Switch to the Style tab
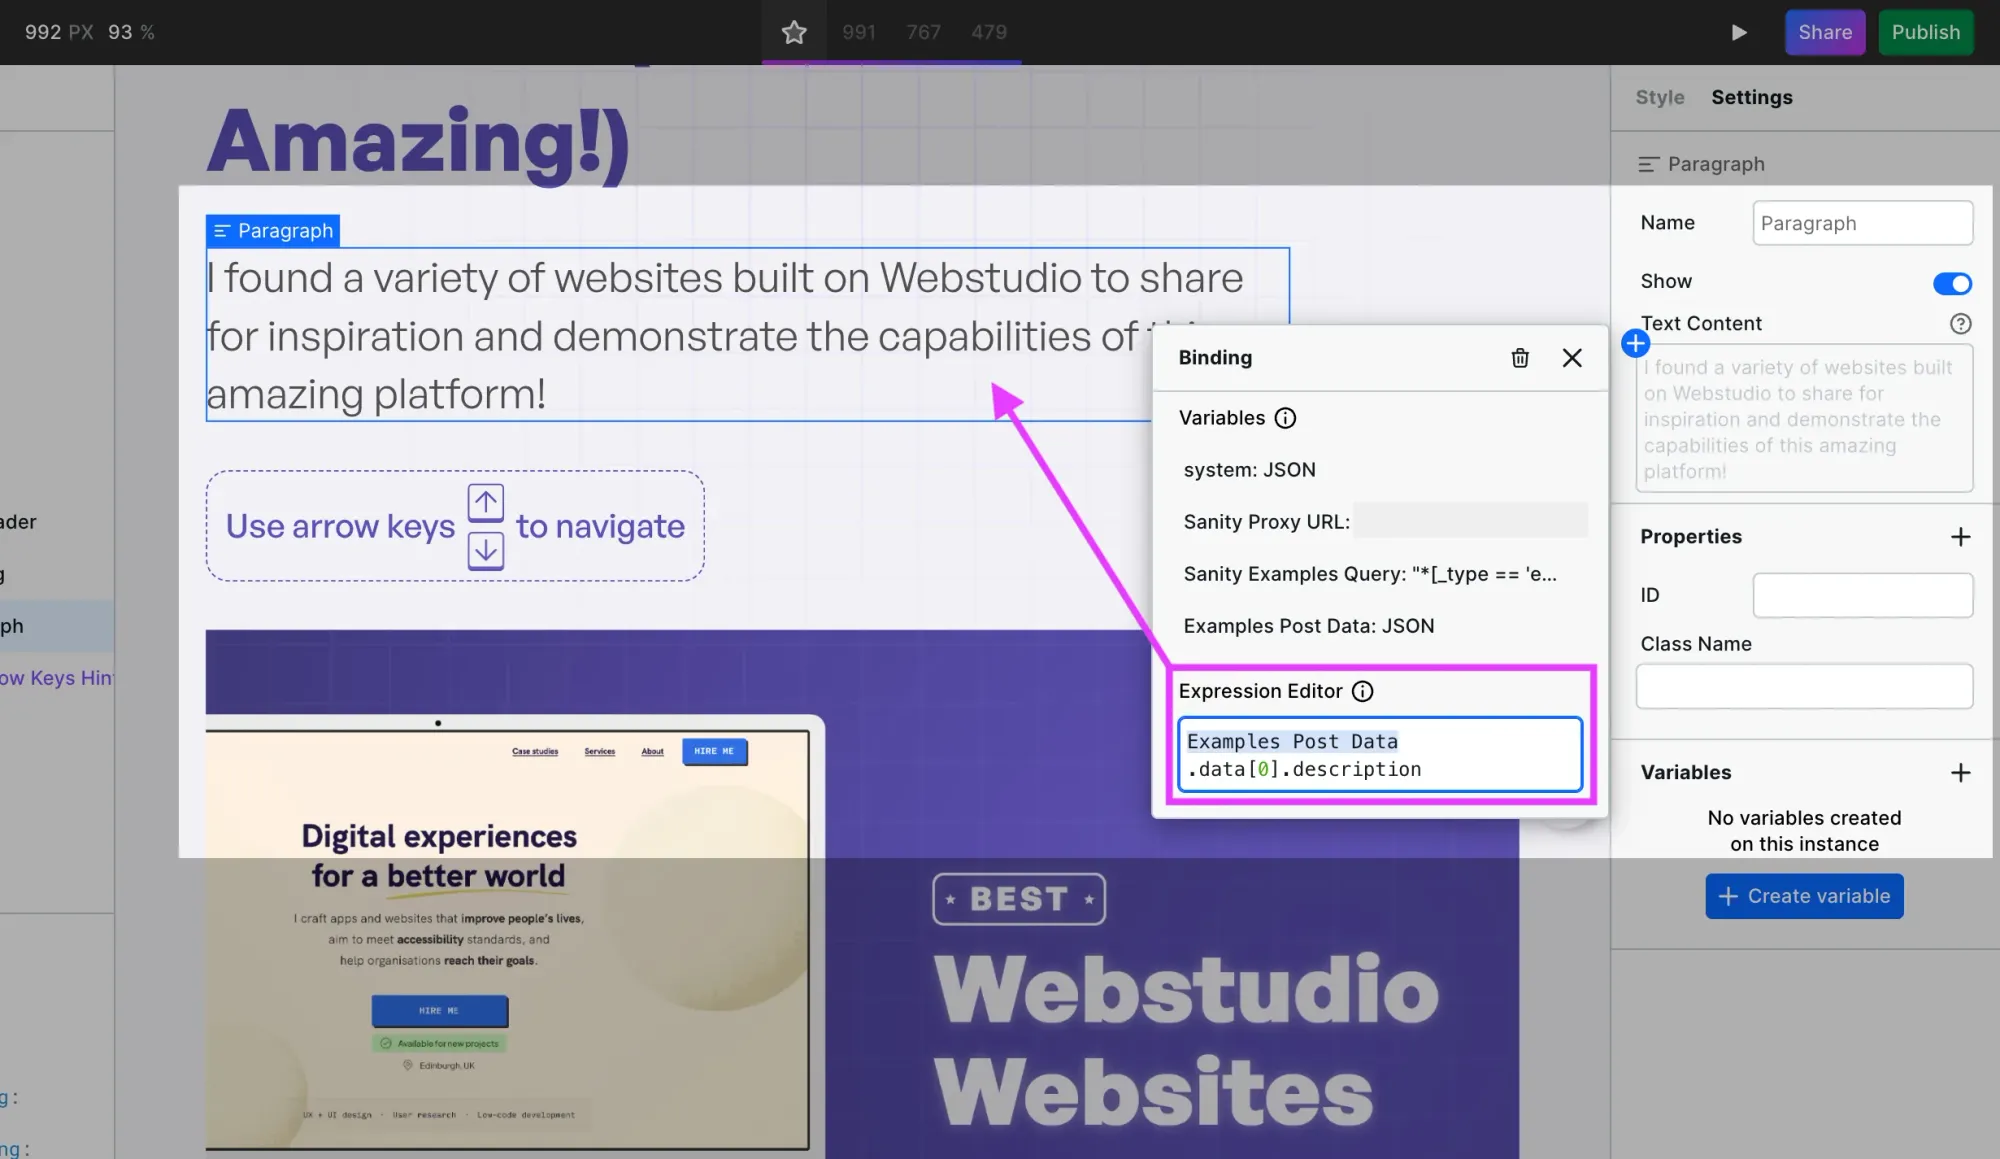 pos(1659,97)
